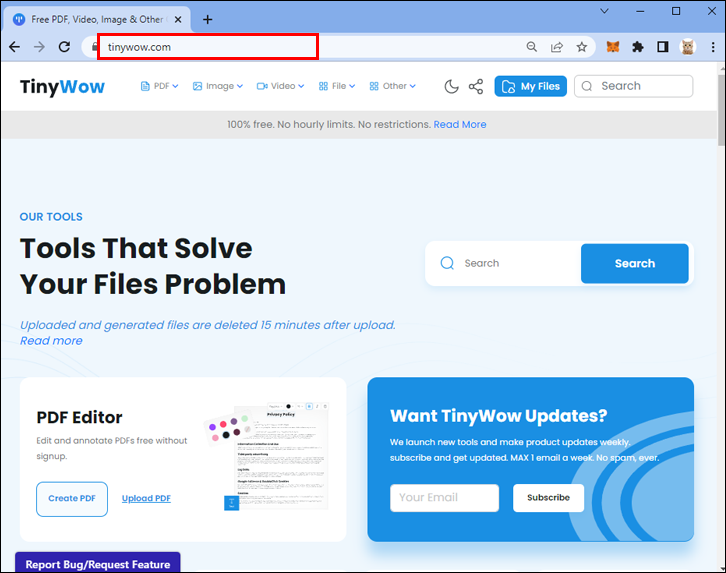Click the hero Search text field
Screen dimensions: 726x573
[503, 263]
